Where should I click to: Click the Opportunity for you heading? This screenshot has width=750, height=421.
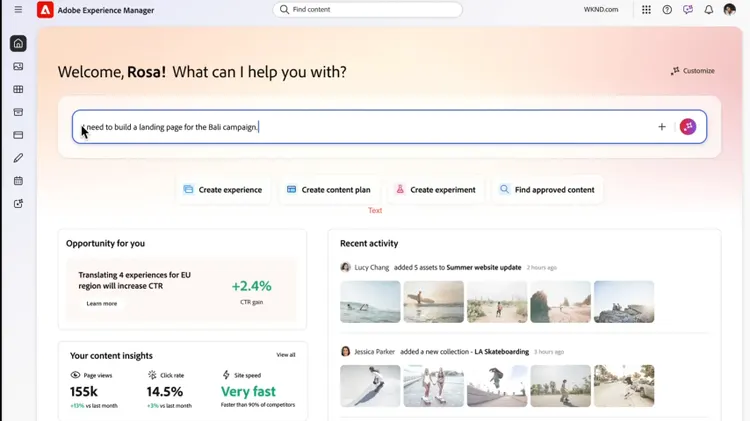(105, 244)
